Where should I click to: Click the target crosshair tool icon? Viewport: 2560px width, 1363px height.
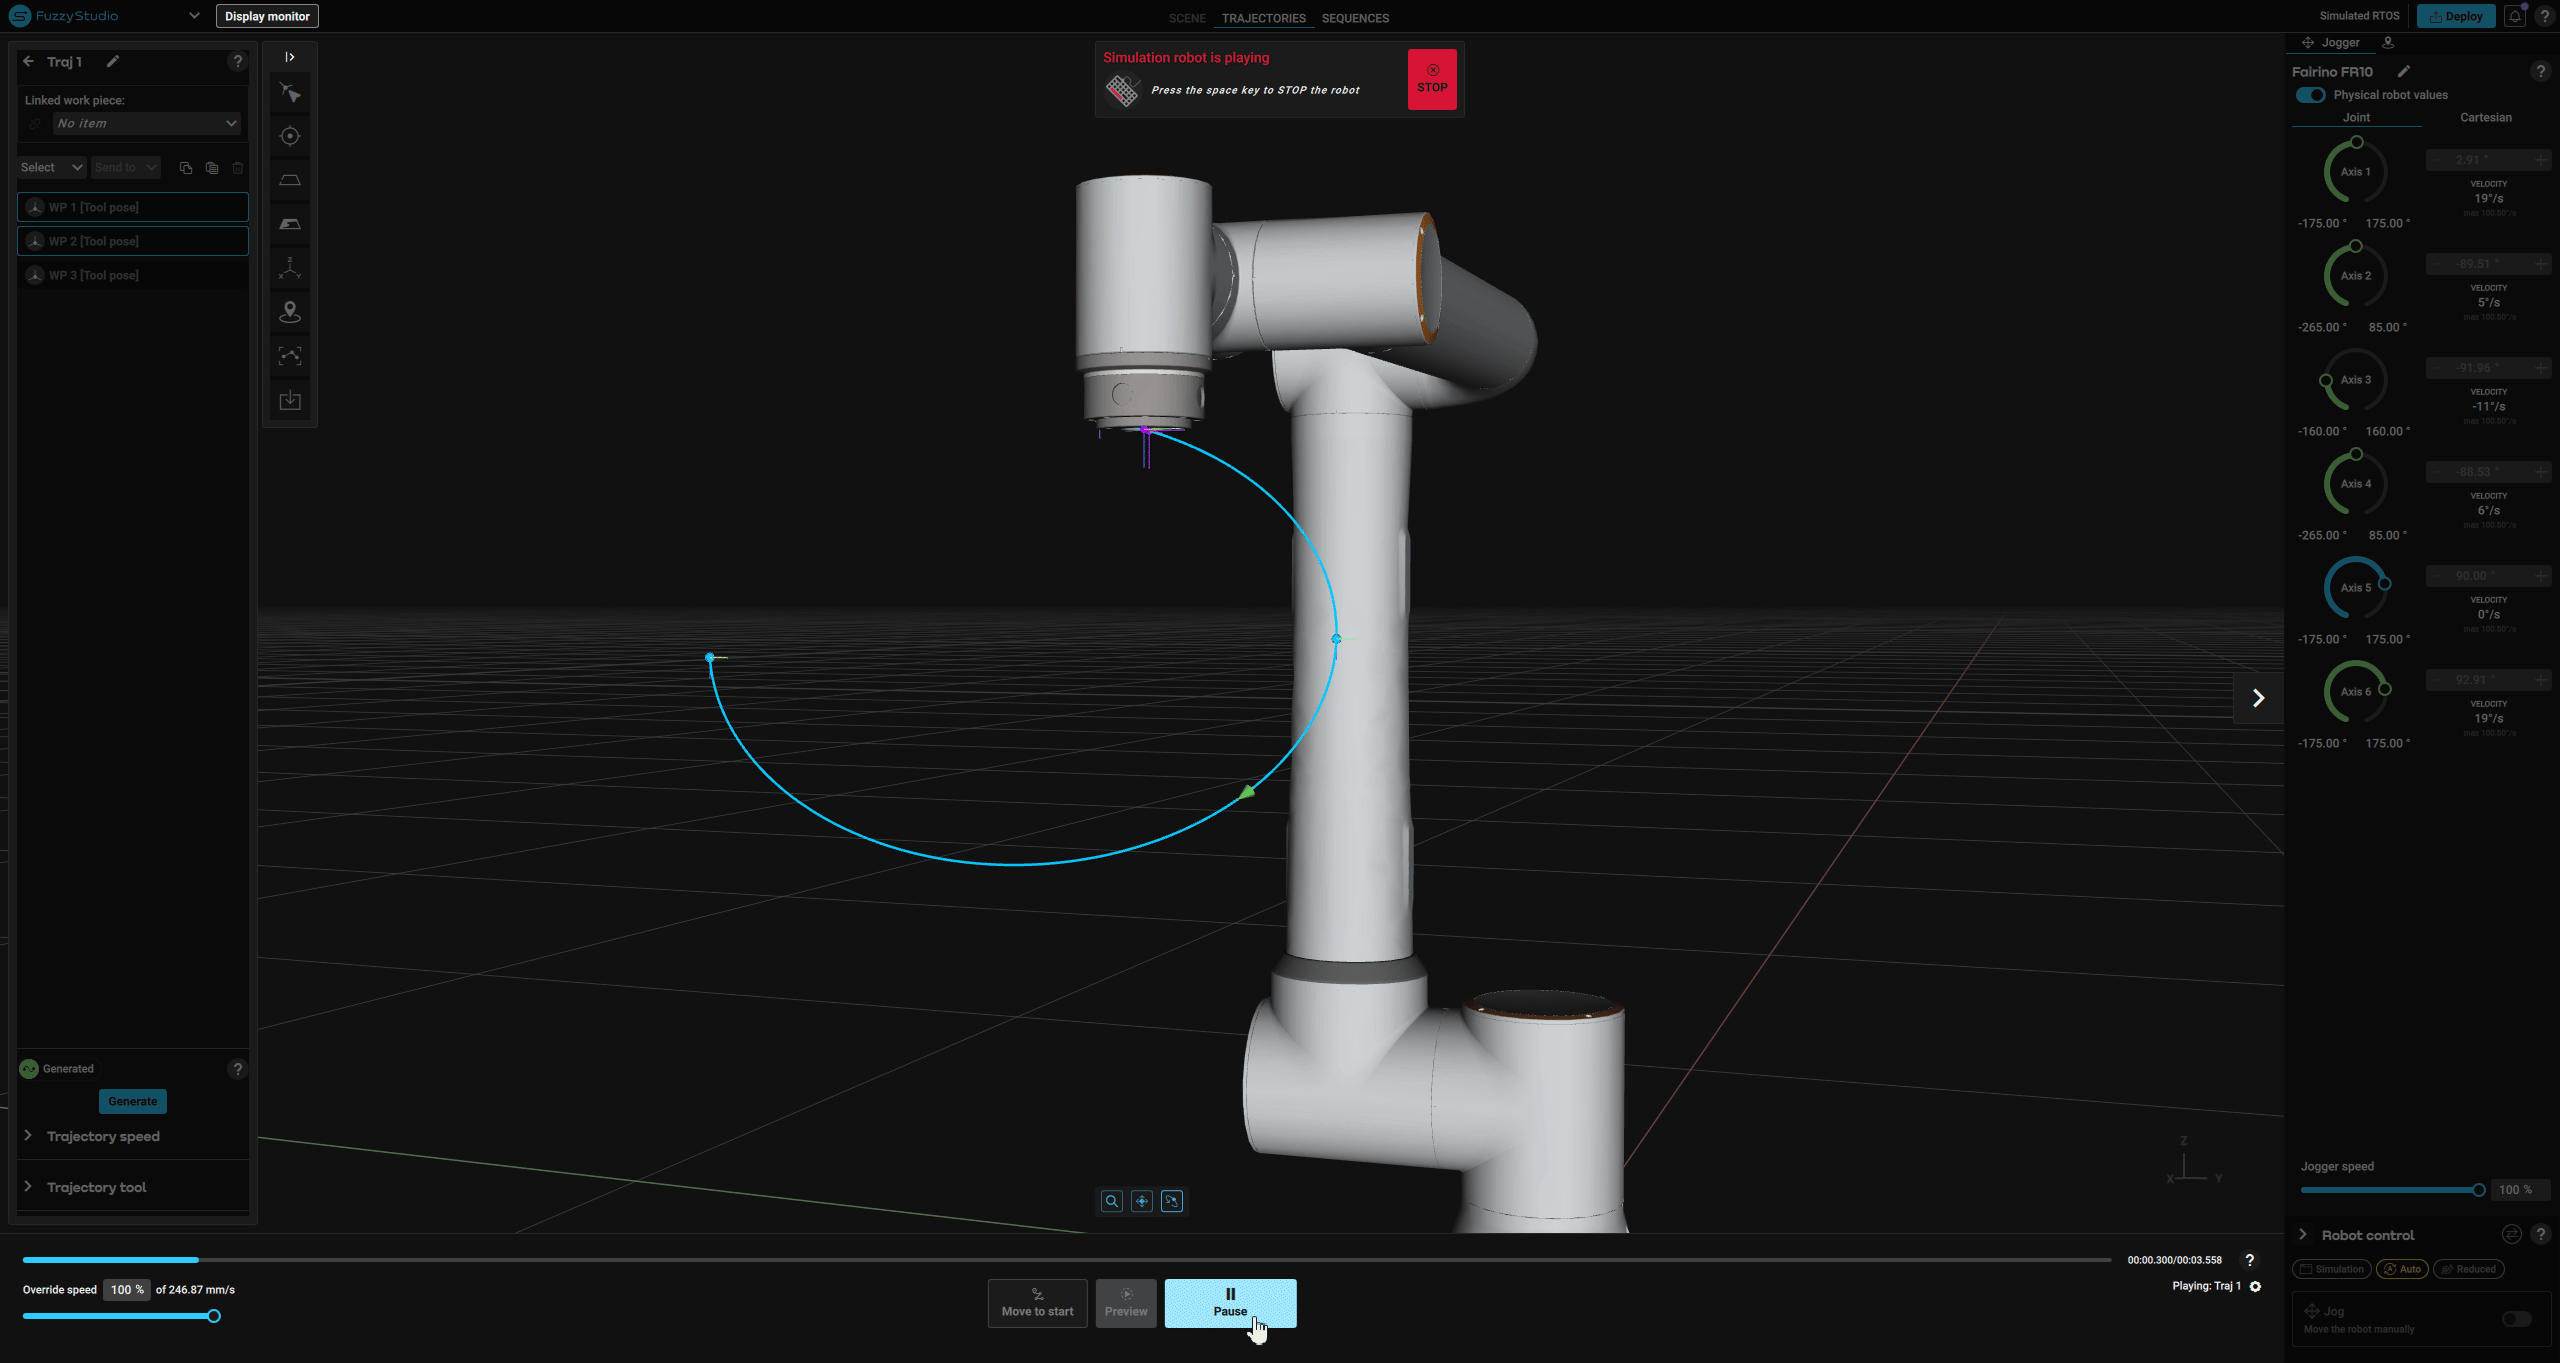[x=290, y=137]
